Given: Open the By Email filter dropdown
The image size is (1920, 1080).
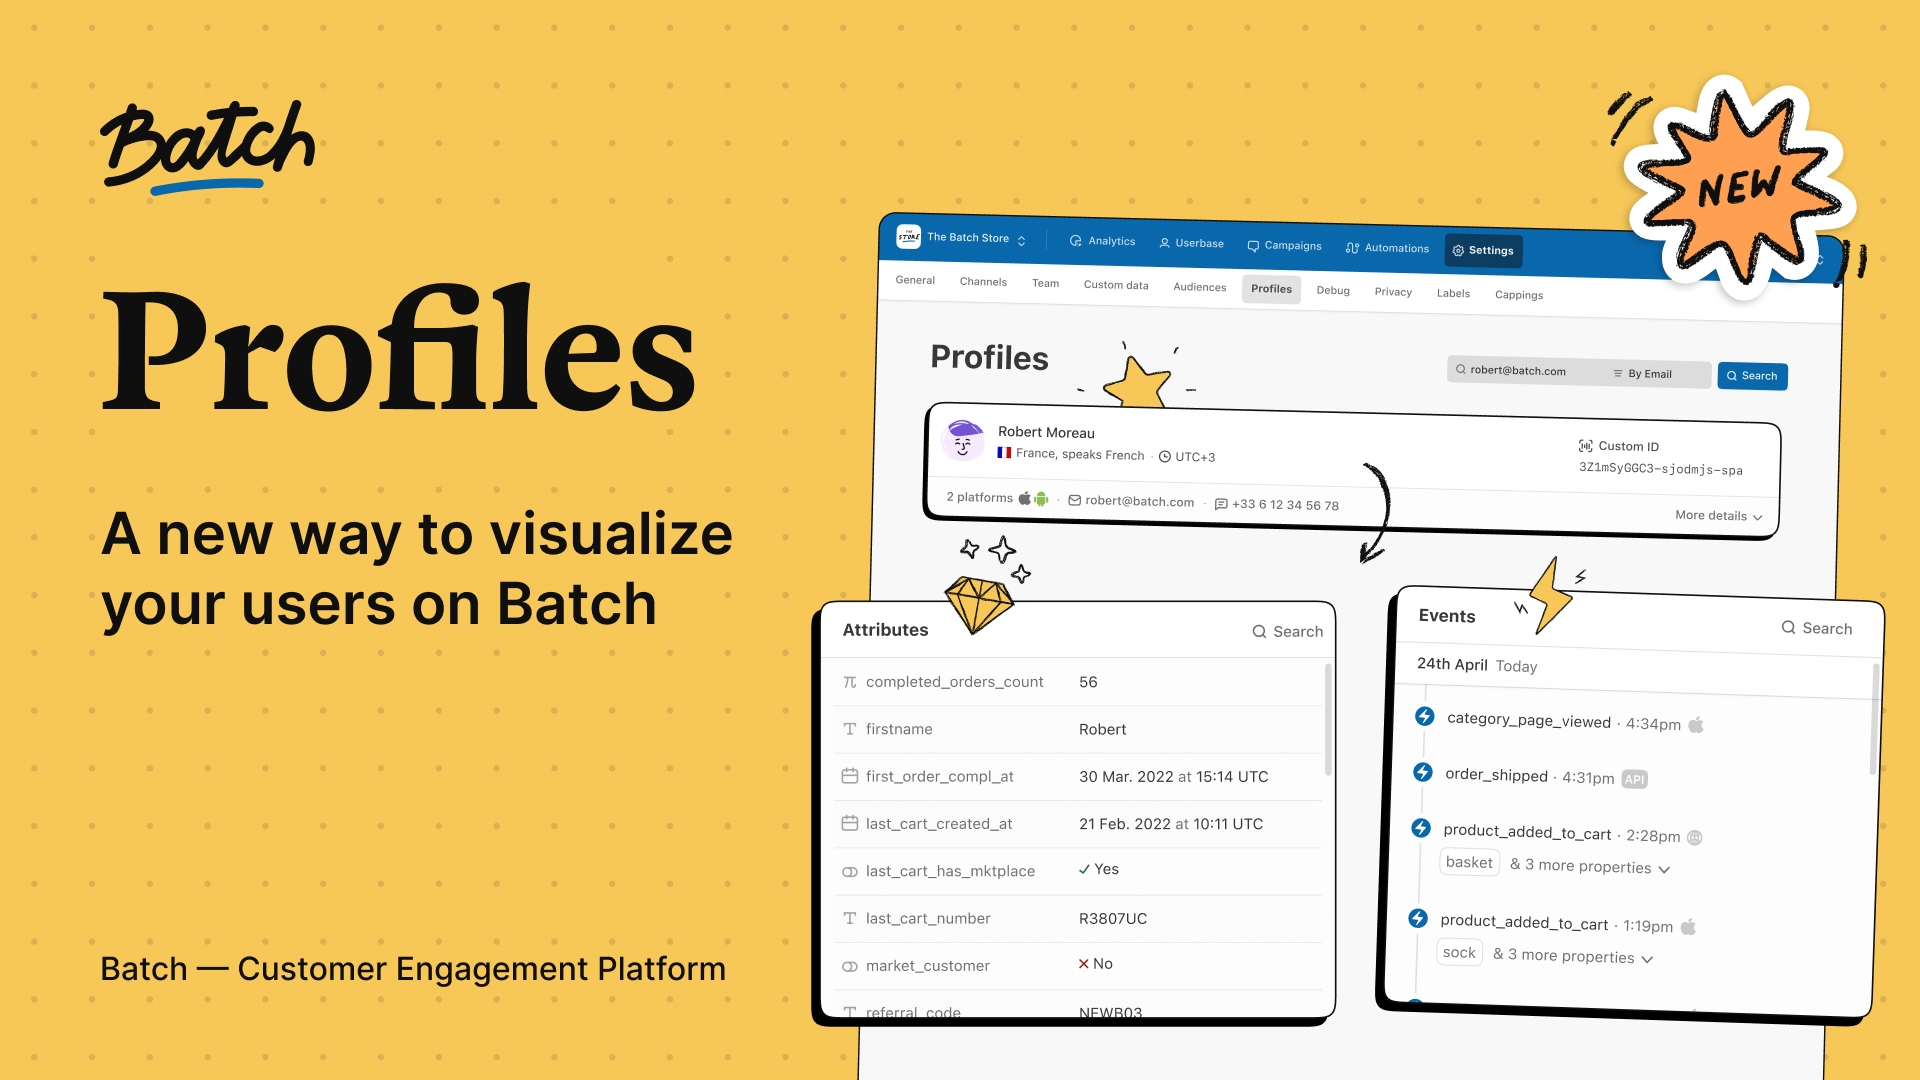Looking at the screenshot, I should pyautogui.click(x=1643, y=374).
